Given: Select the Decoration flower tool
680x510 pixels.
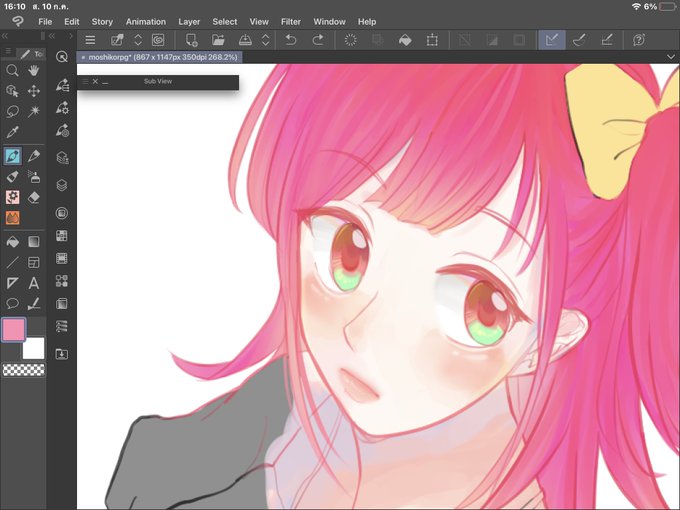Looking at the screenshot, I should (13, 197).
